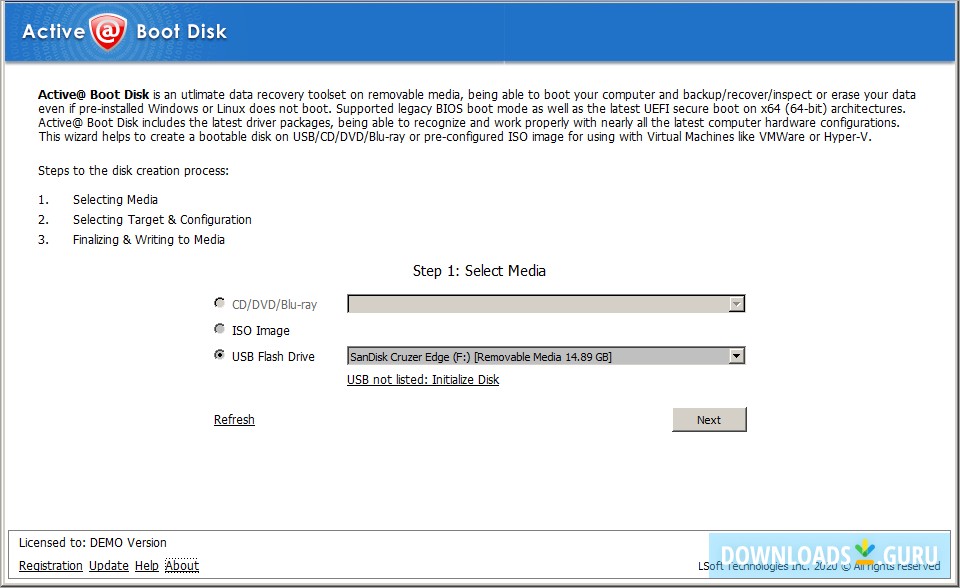Screen dimensions: 960x588
Task: Select the USB Flash Drive radio button
Action: [220, 354]
